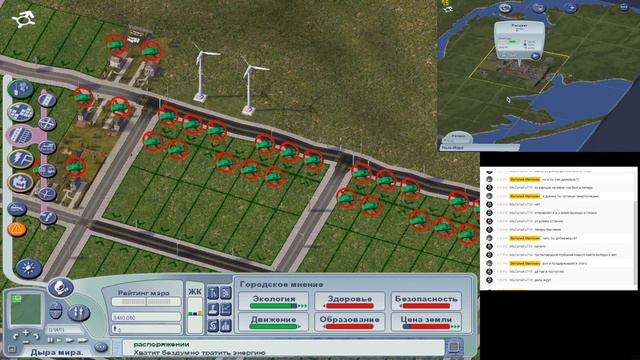Screen dimensions: 640x360
Task: Click the Цена земли opinion meter
Action: [x=426, y=322]
